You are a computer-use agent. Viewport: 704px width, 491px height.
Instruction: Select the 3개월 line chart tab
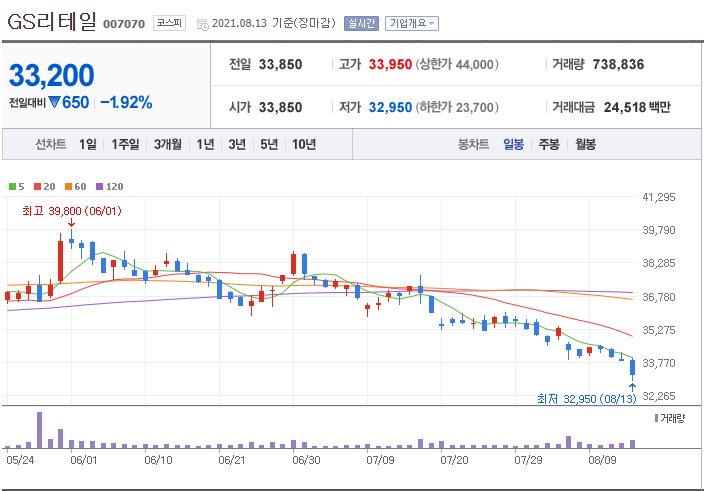click(x=168, y=144)
